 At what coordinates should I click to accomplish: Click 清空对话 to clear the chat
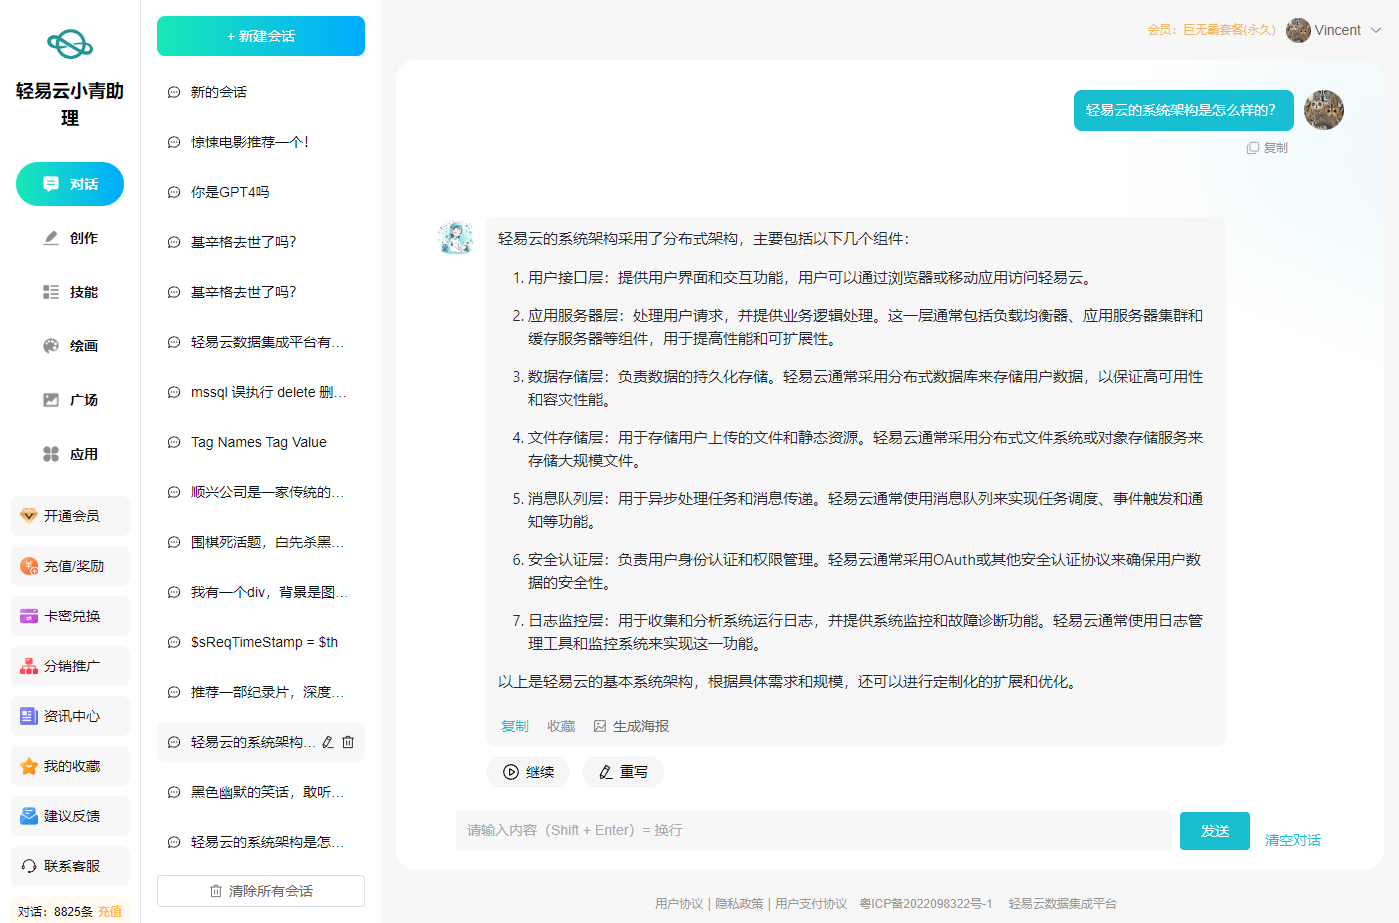1293,840
